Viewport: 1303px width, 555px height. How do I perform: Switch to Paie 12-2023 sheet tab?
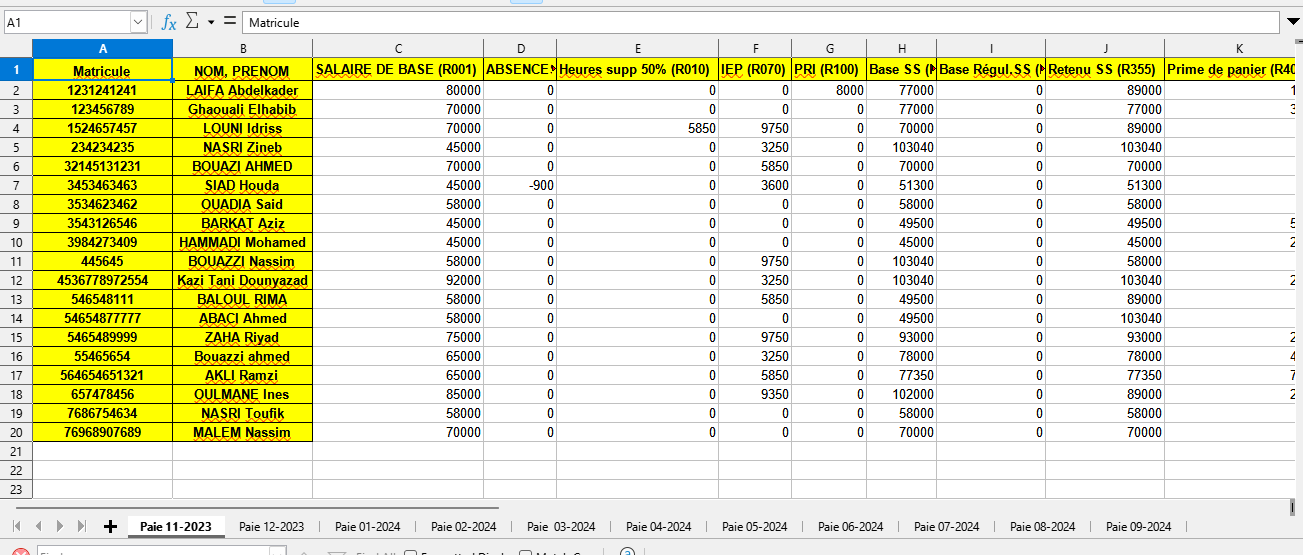tap(271, 527)
